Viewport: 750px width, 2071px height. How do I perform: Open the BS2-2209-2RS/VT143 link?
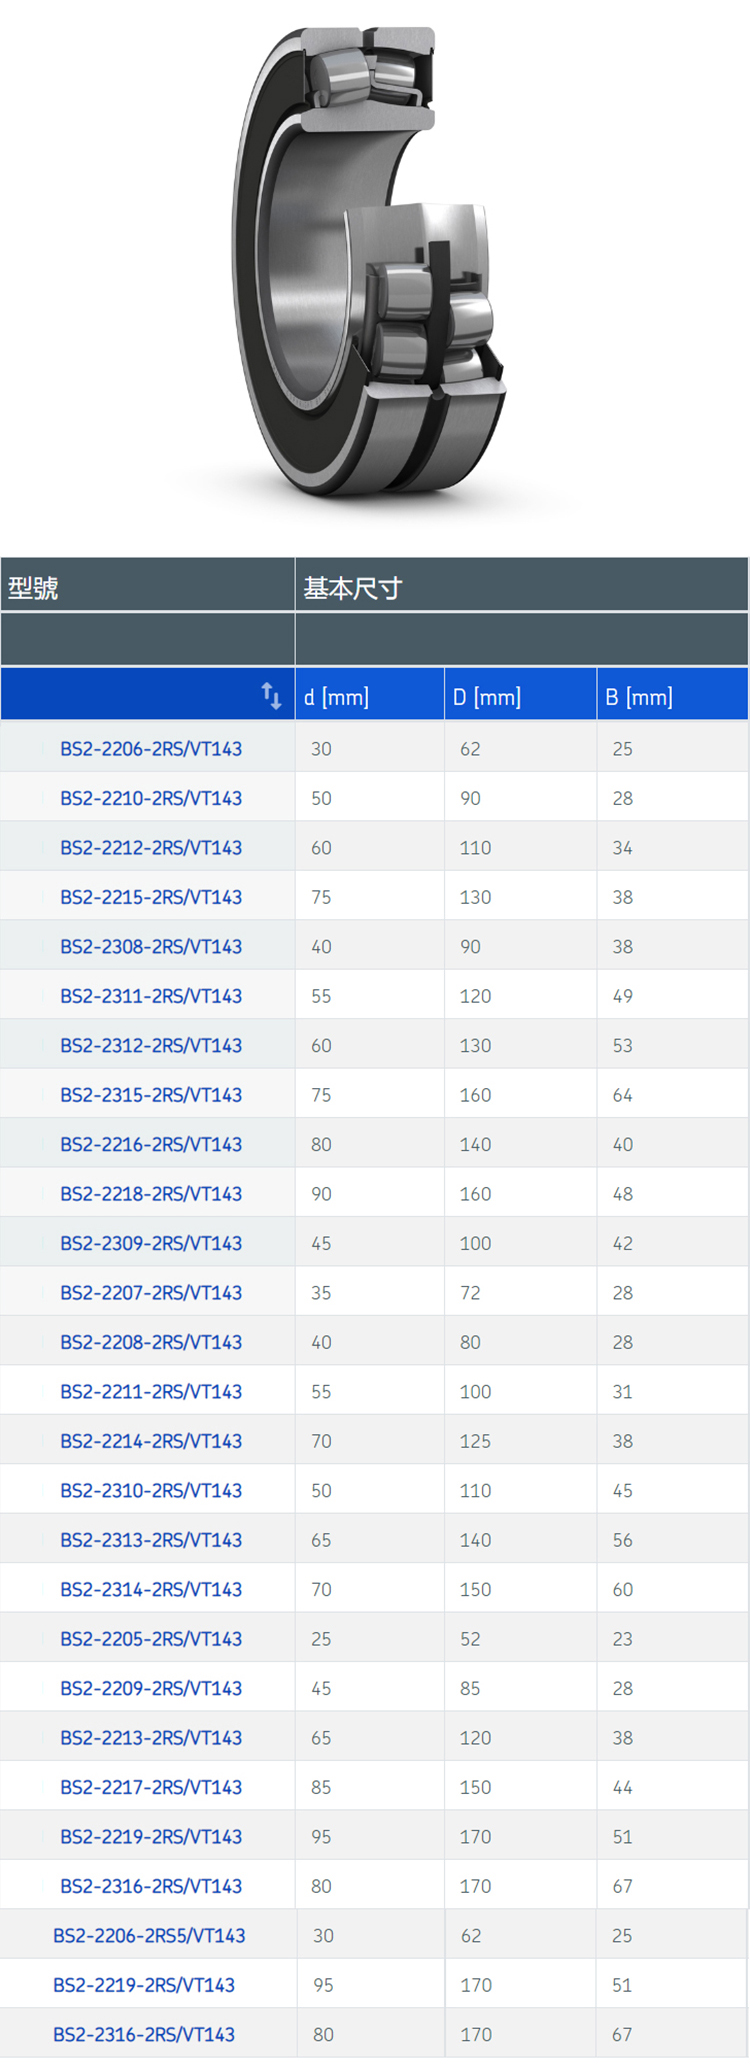[x=151, y=1689]
